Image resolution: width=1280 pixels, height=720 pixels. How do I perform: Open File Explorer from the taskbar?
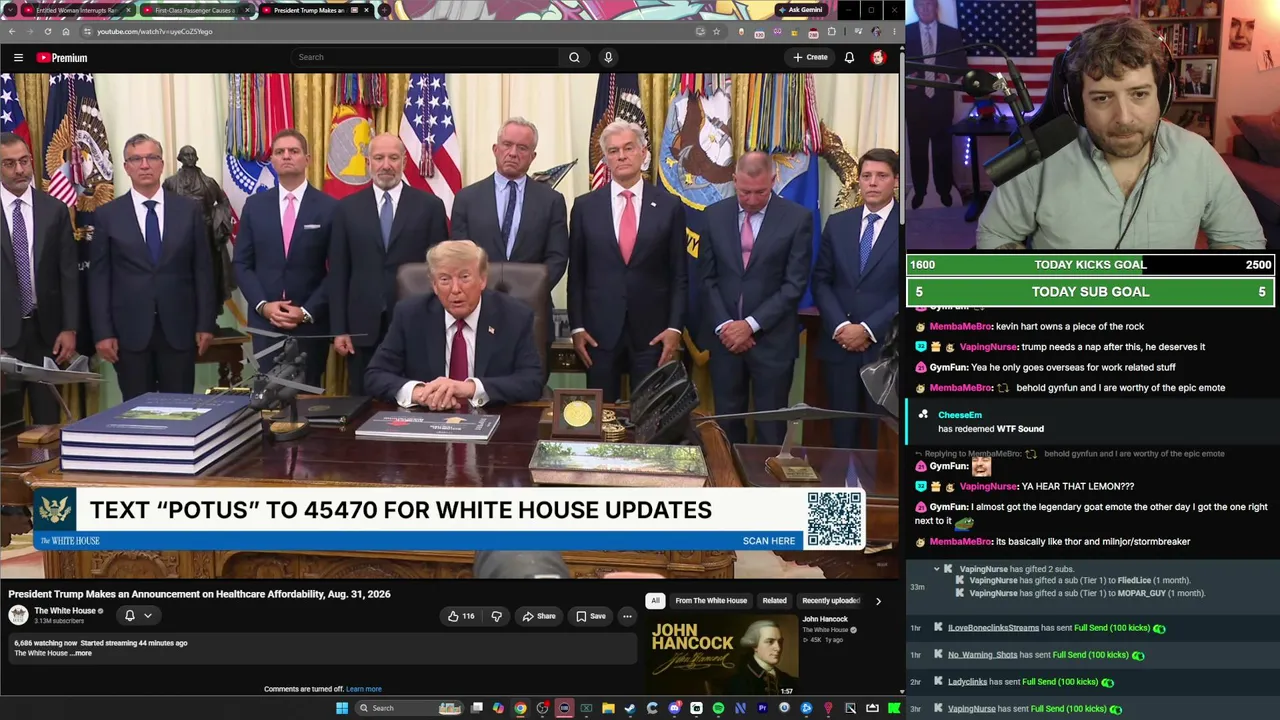tap(608, 708)
